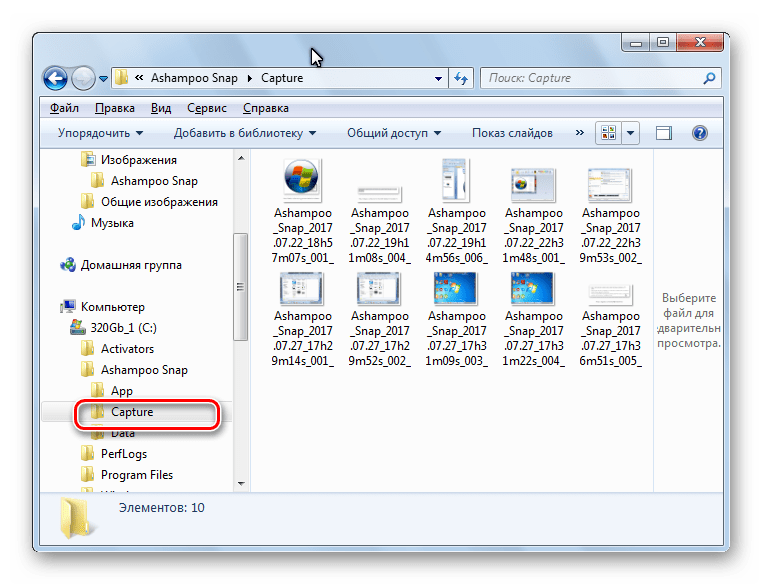Toggle the preview pane button
Viewport: 763px width, 585px height.
(664, 133)
